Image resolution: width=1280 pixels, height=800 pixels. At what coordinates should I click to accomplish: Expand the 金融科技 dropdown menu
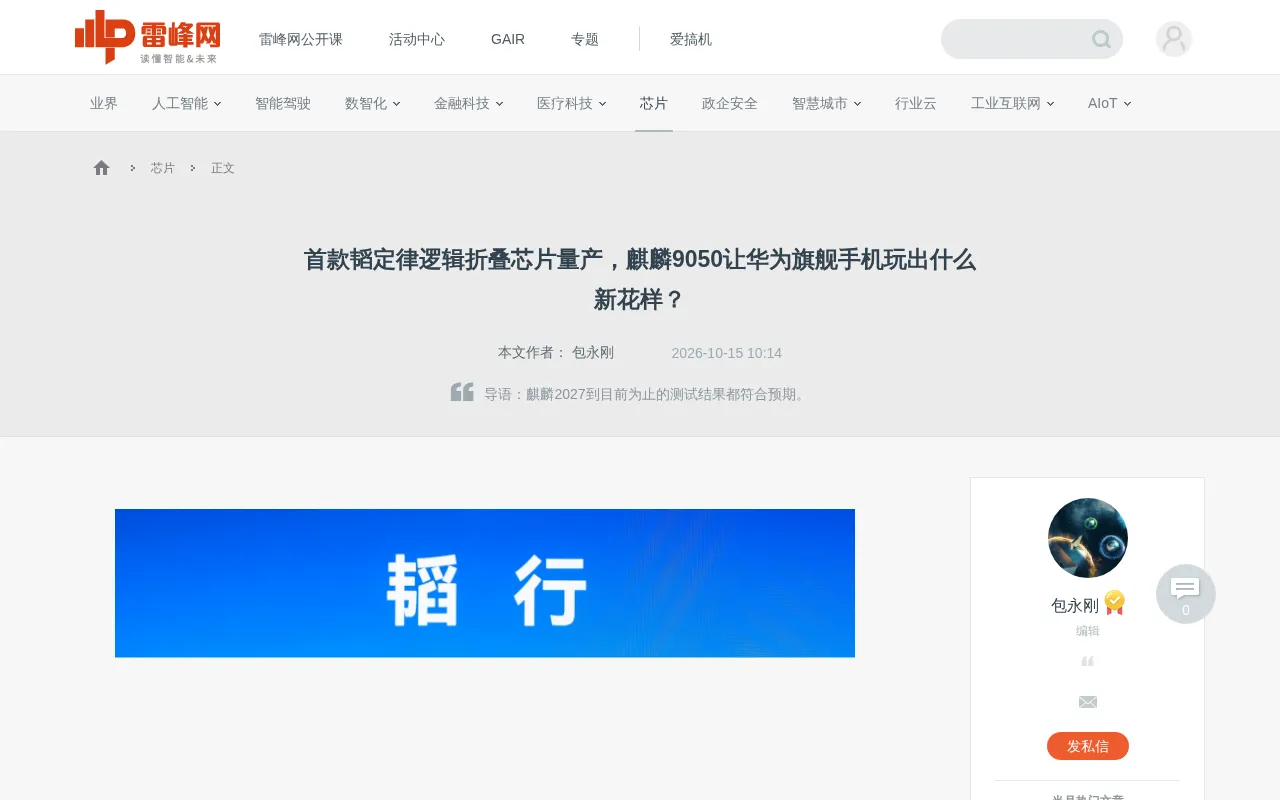(x=469, y=103)
